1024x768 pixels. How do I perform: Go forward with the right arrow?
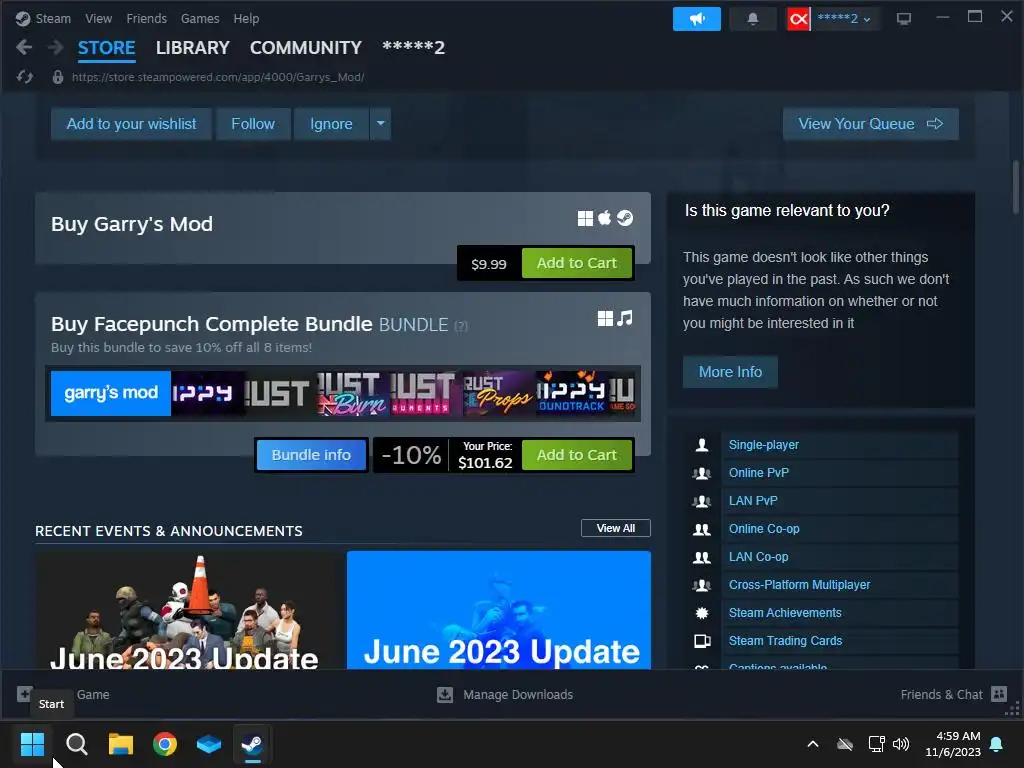(56, 47)
